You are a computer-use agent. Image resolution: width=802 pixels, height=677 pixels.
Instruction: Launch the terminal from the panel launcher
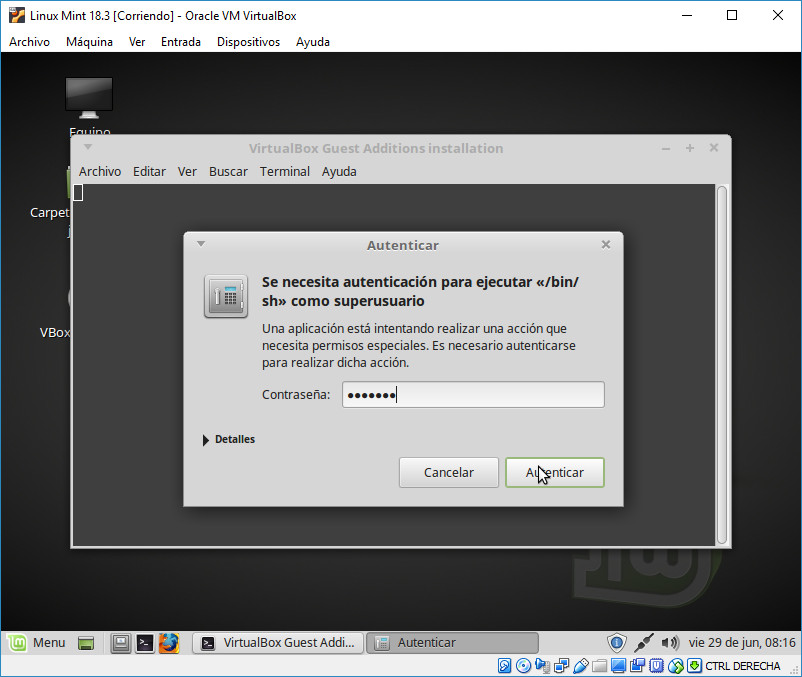[145, 643]
